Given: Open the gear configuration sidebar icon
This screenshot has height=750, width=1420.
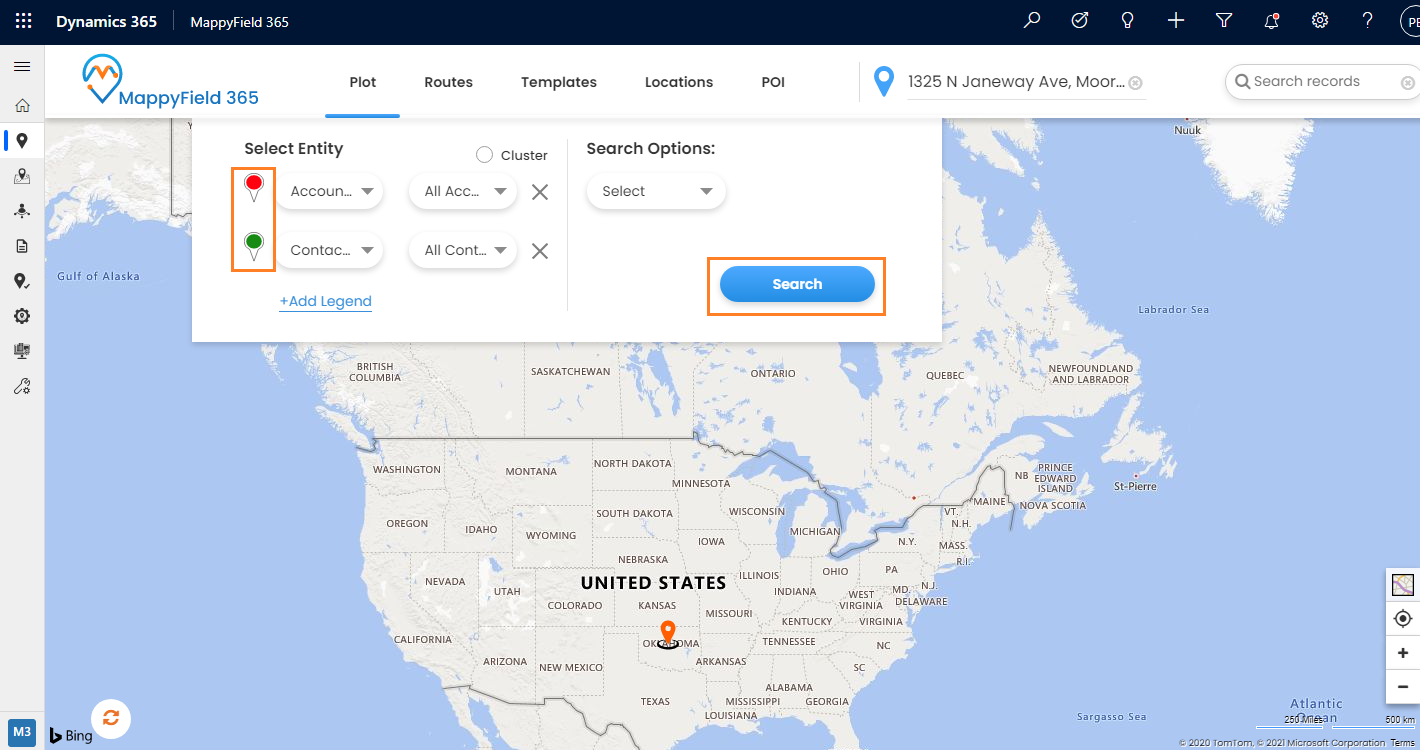Looking at the screenshot, I should coord(22,316).
